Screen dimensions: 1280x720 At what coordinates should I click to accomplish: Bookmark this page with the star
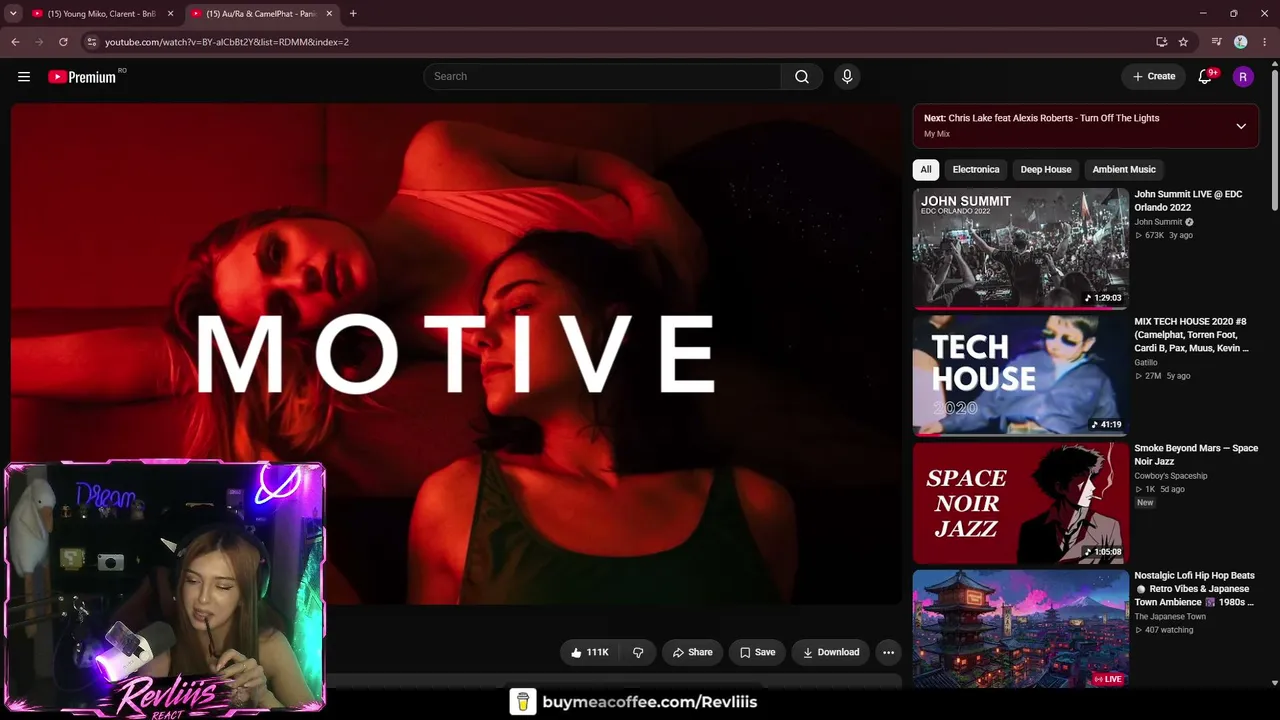point(1183,42)
